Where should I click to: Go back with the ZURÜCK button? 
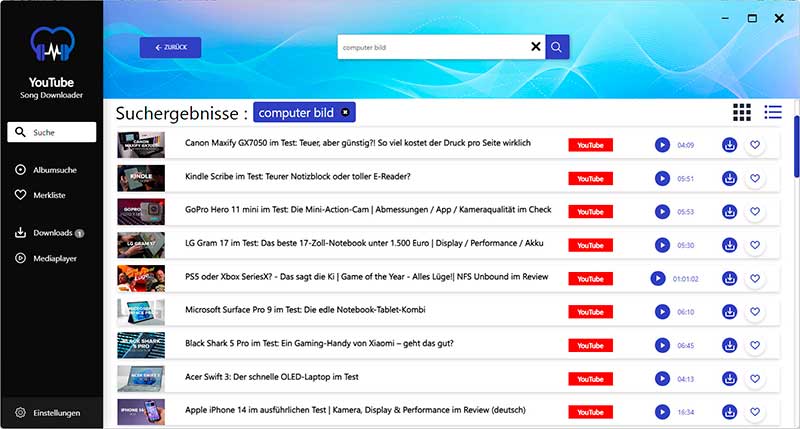pyautogui.click(x=170, y=47)
